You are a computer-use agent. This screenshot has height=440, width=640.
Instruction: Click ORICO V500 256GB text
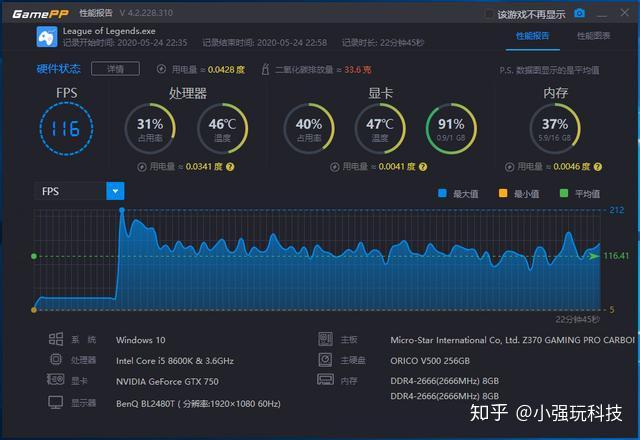pyautogui.click(x=430, y=361)
